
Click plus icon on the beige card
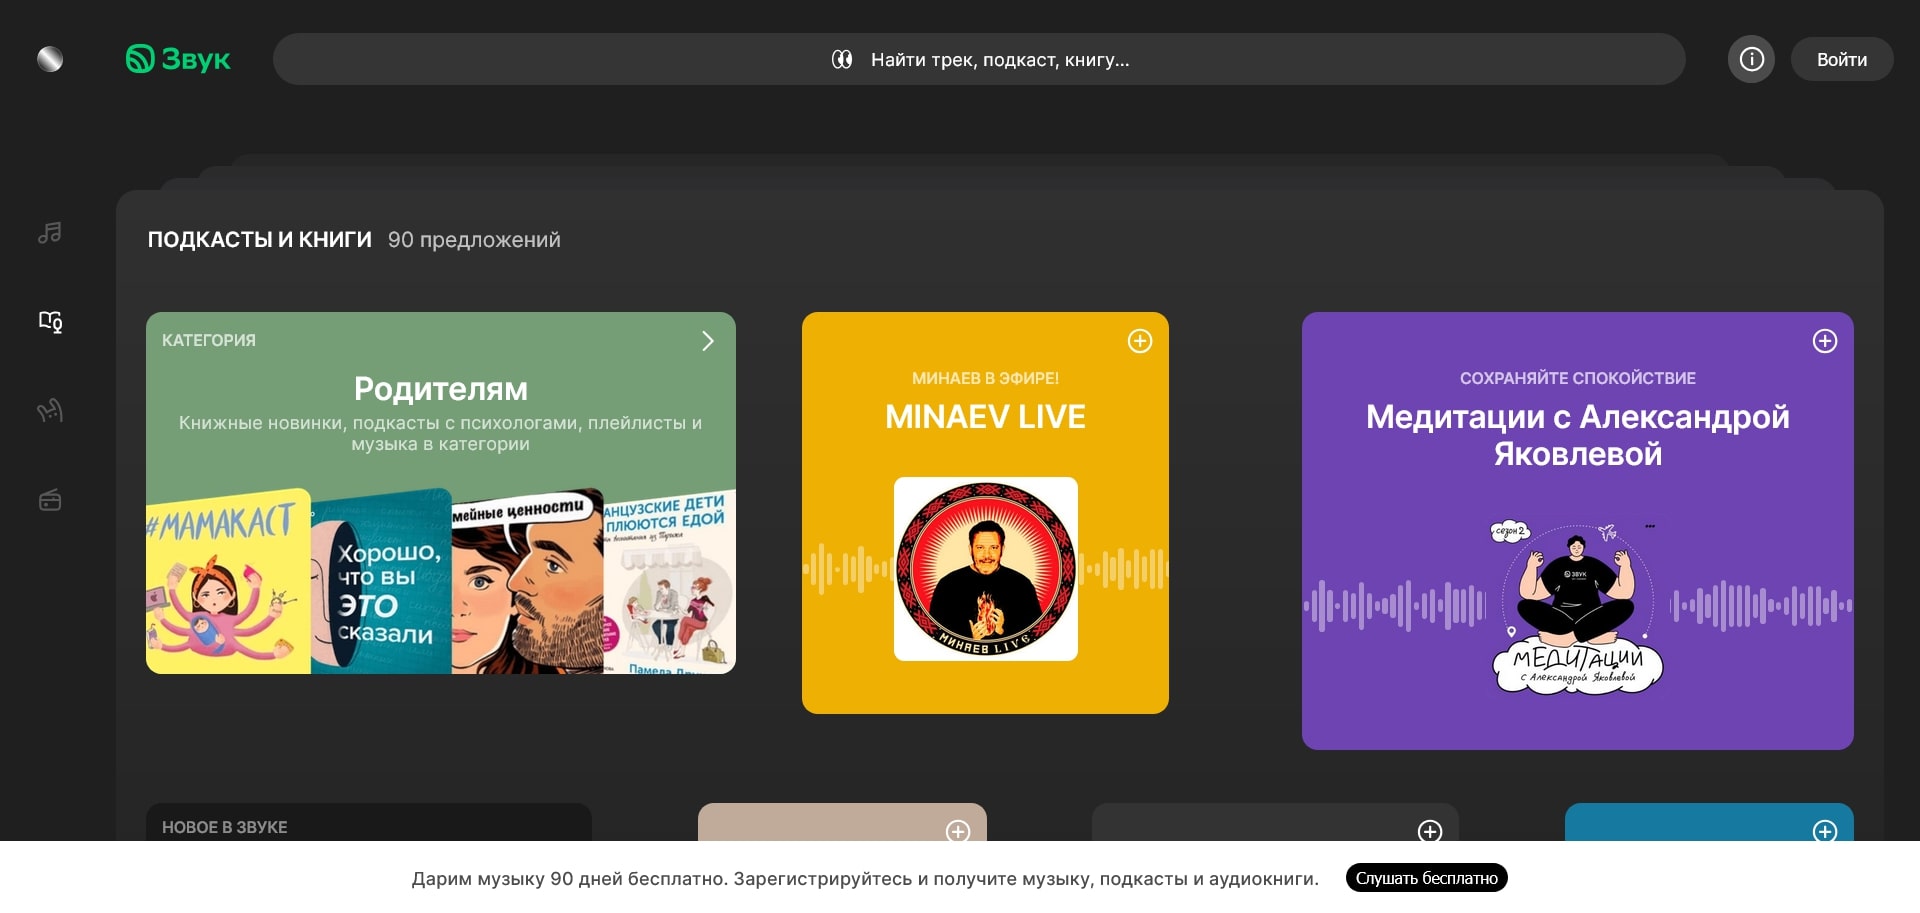coord(957,831)
